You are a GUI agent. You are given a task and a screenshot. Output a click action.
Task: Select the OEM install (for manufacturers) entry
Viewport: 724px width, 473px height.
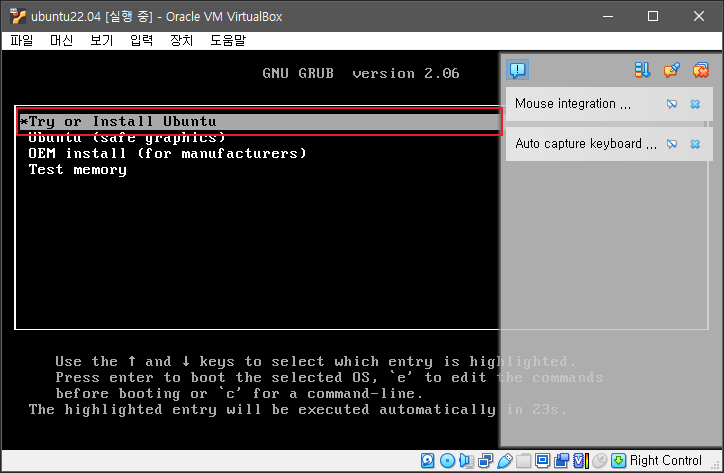pos(167,153)
